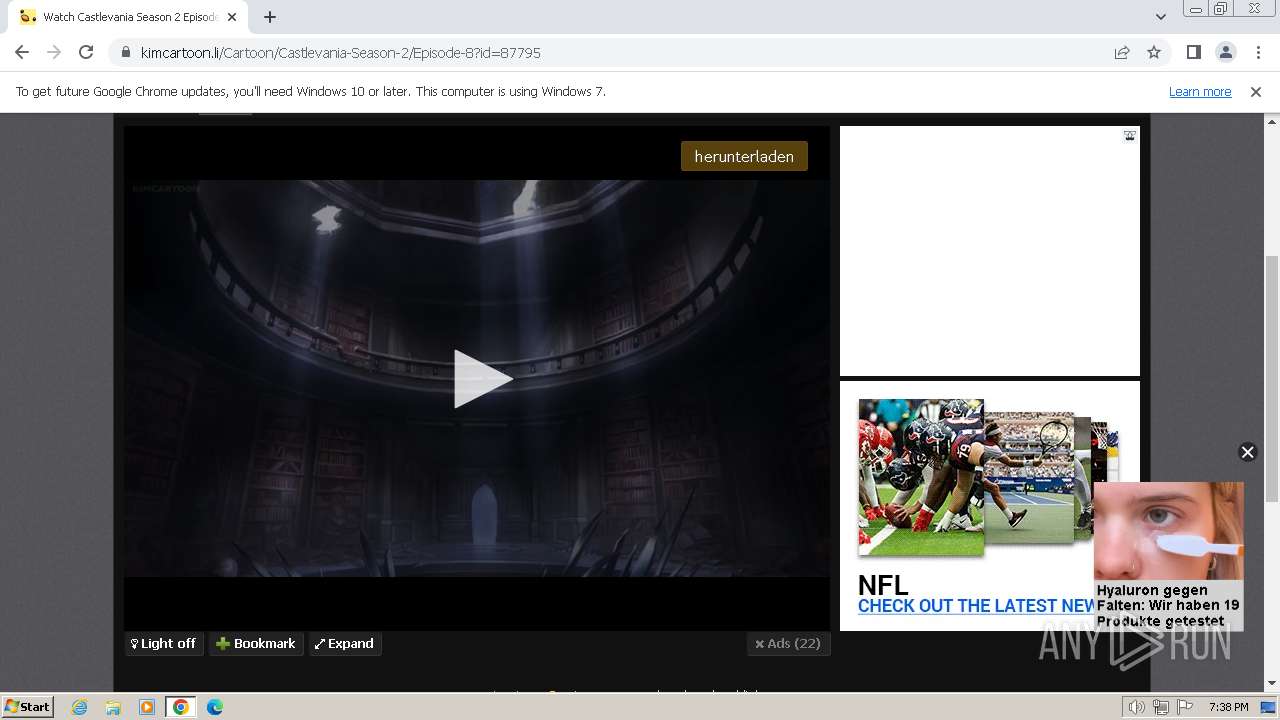The height and width of the screenshot is (720, 1280).
Task: Bookmark this episode
Action: tap(256, 644)
